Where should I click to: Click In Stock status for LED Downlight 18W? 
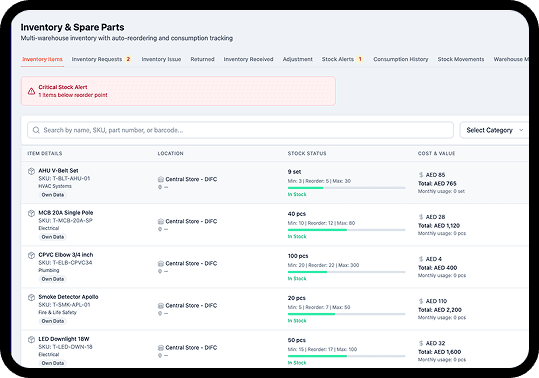(x=297, y=363)
